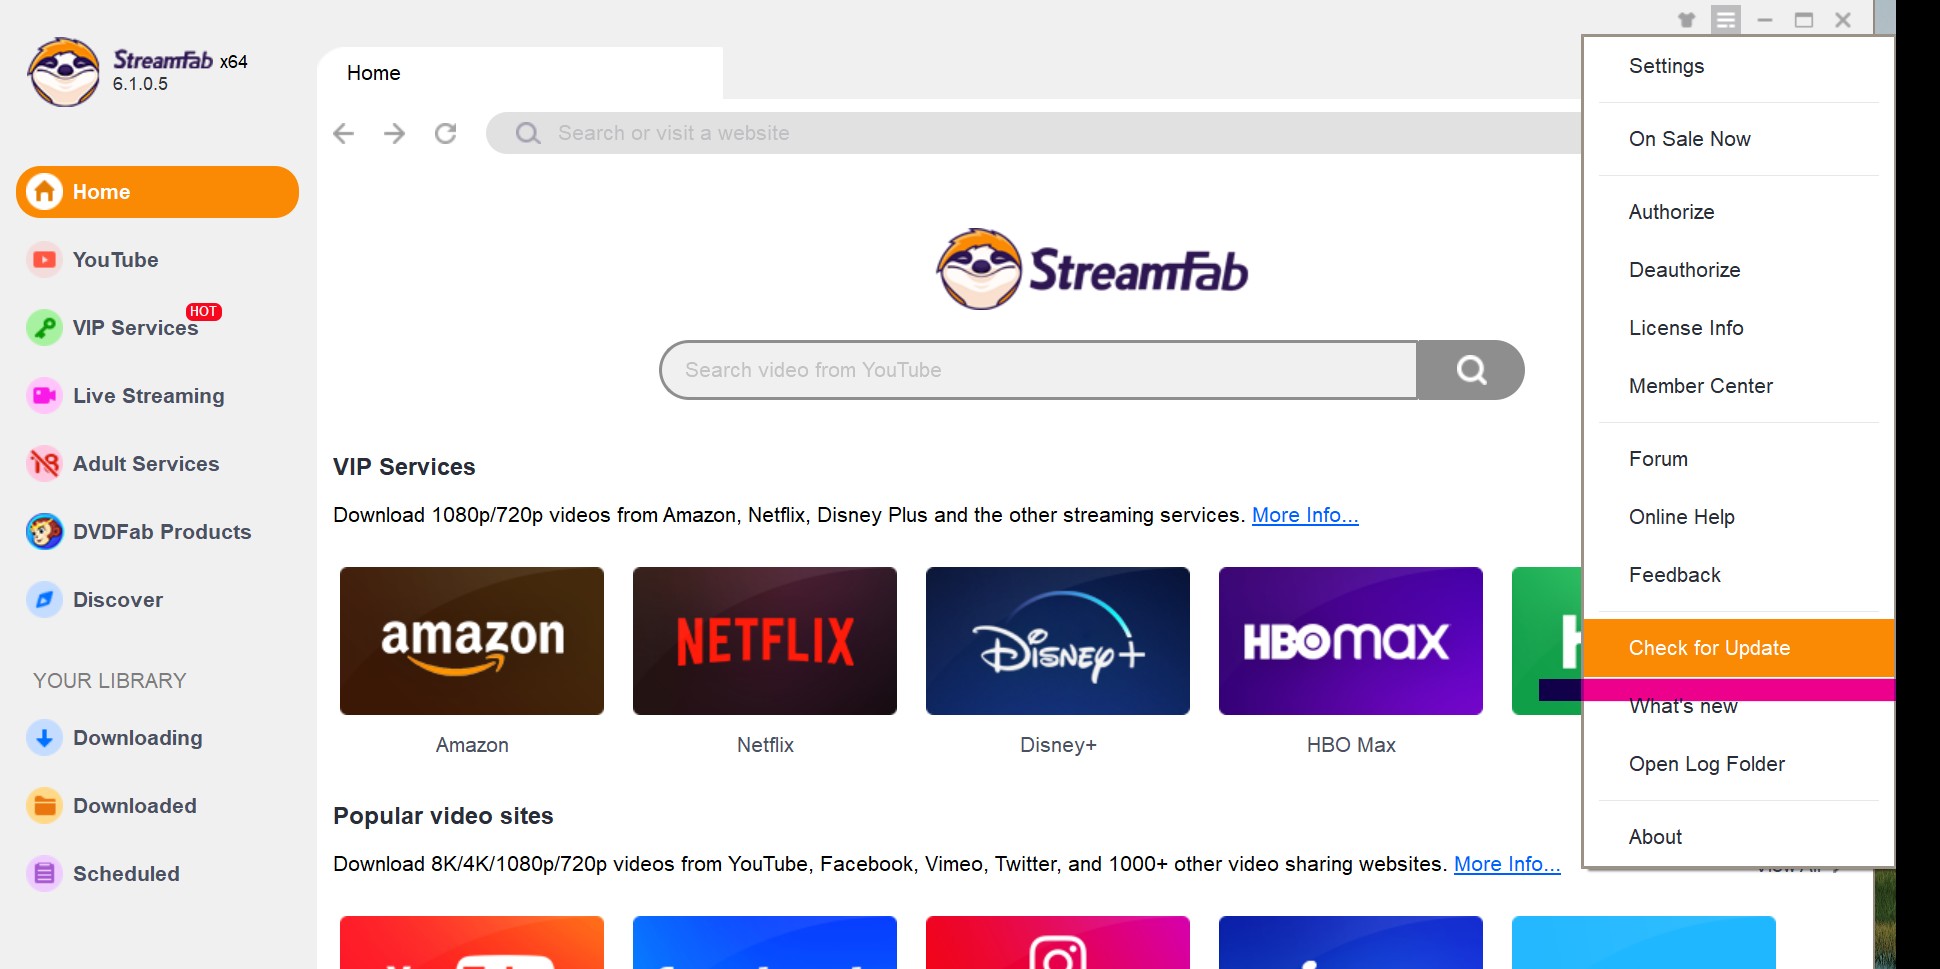
Task: Click the Downloaded library label
Action: tap(135, 806)
